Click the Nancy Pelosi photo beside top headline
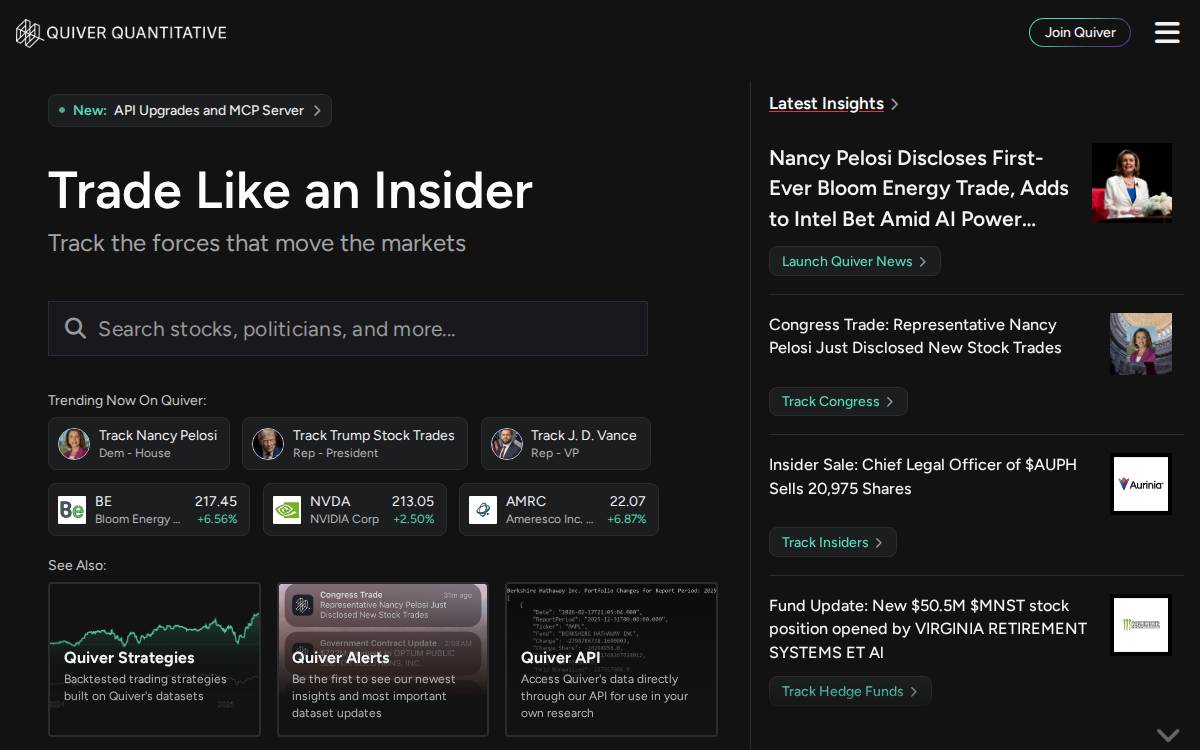The height and width of the screenshot is (750, 1200). [x=1132, y=182]
